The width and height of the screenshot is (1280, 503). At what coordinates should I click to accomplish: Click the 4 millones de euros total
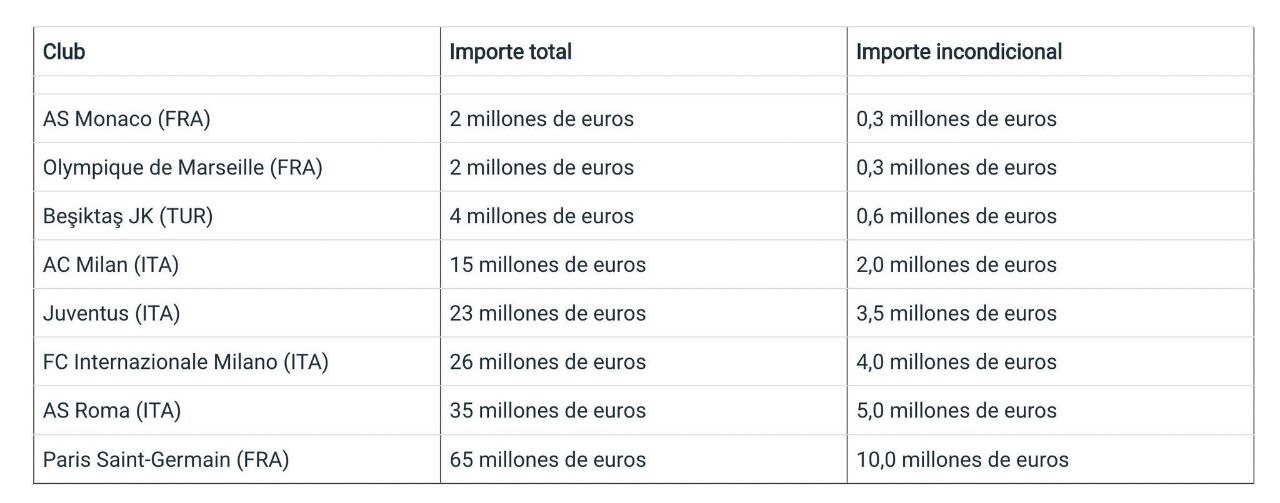tap(541, 216)
